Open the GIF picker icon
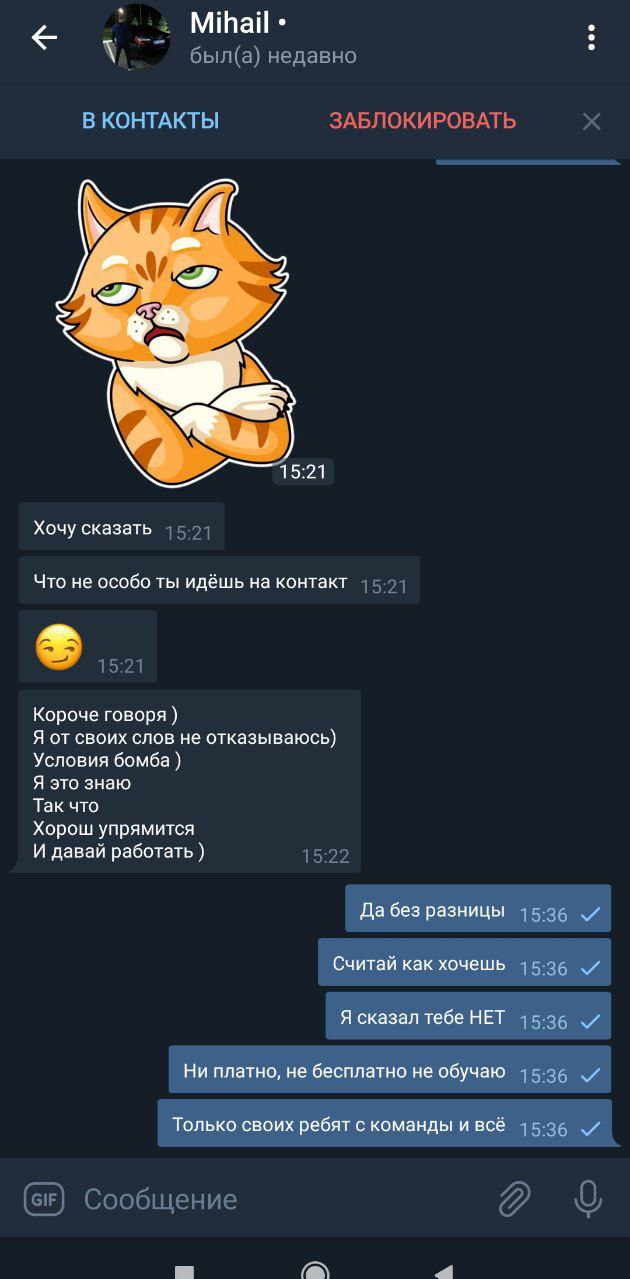Image resolution: width=630 pixels, height=1279 pixels. click(x=44, y=1199)
